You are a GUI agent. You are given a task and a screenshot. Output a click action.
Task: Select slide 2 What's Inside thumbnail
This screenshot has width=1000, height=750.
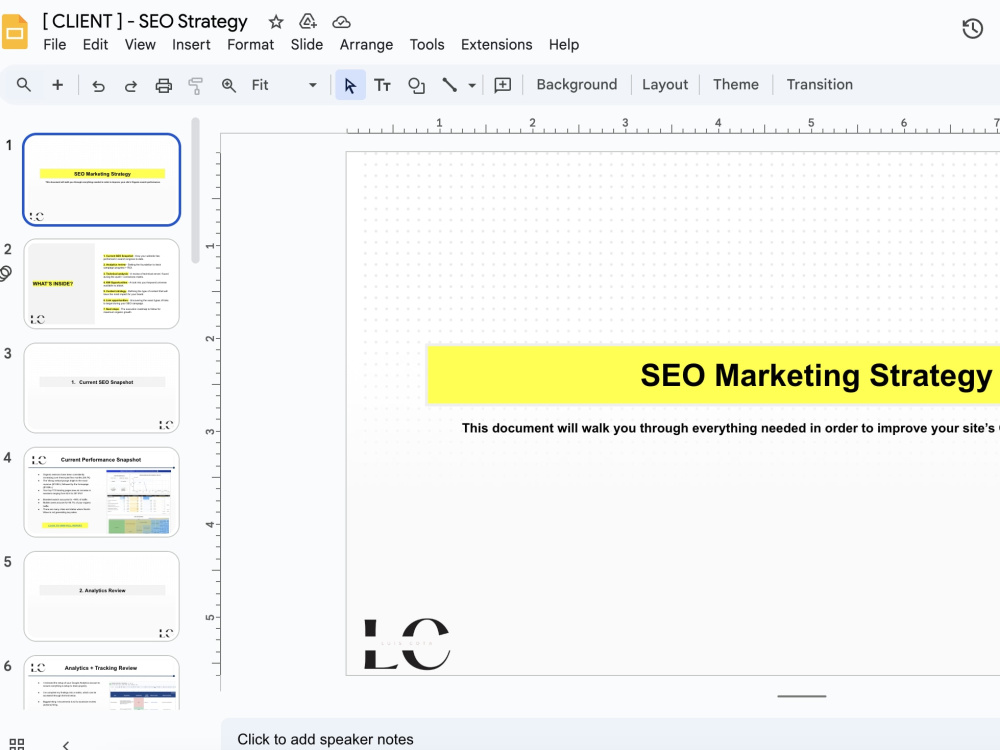(101, 284)
